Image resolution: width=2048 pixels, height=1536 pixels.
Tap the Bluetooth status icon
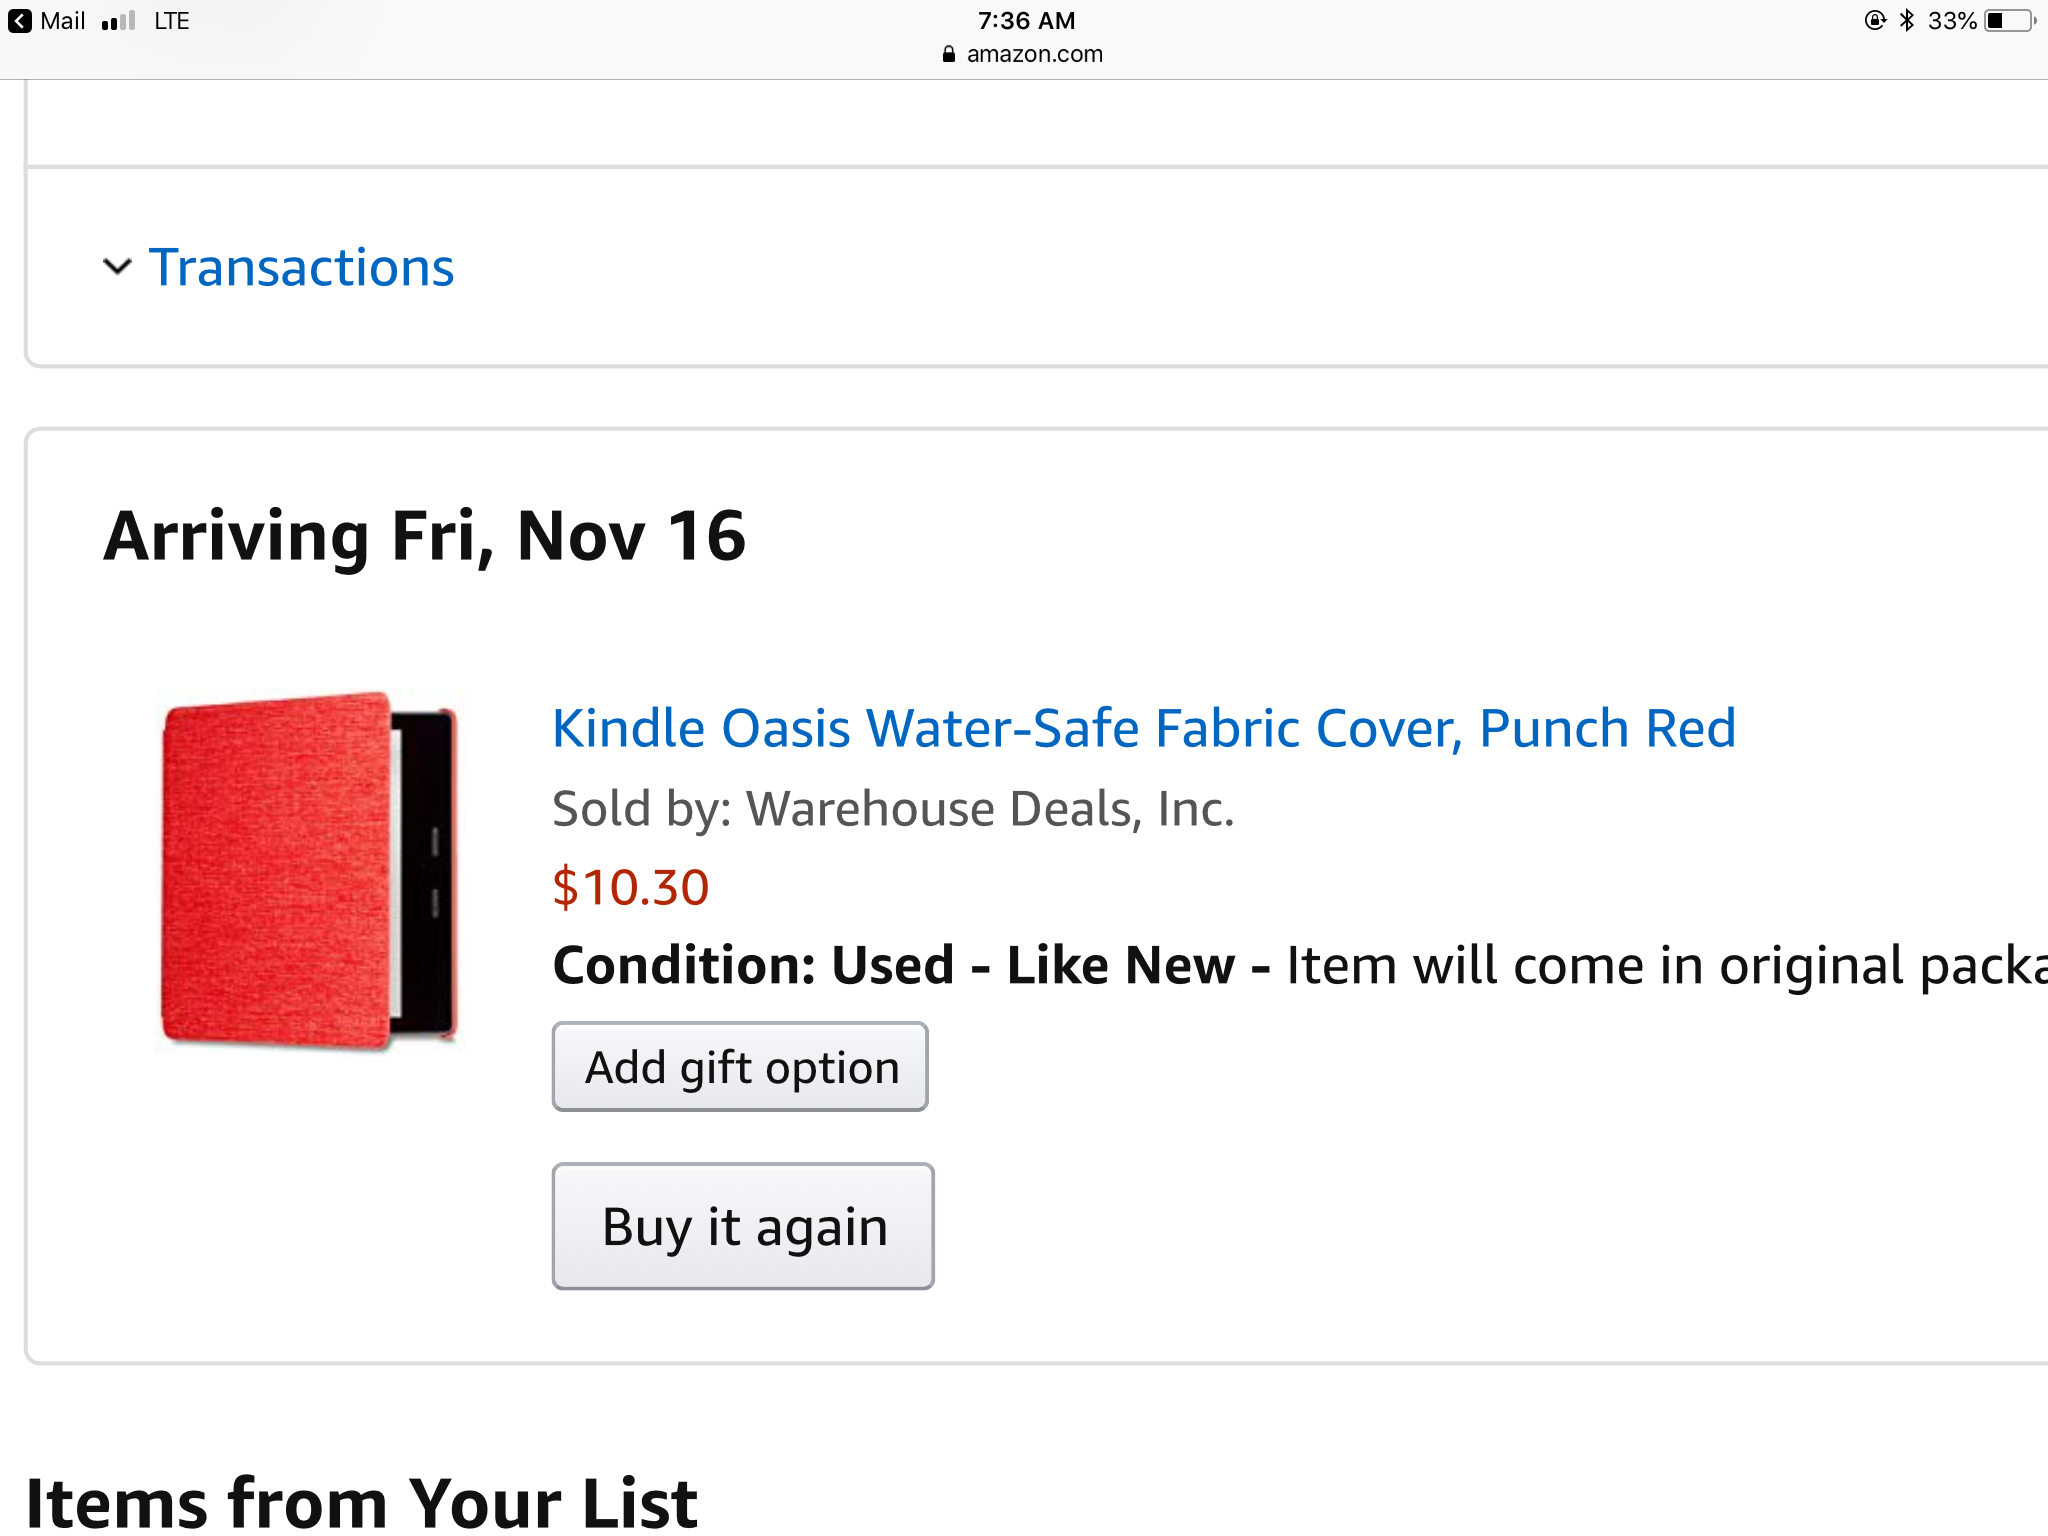[1907, 21]
